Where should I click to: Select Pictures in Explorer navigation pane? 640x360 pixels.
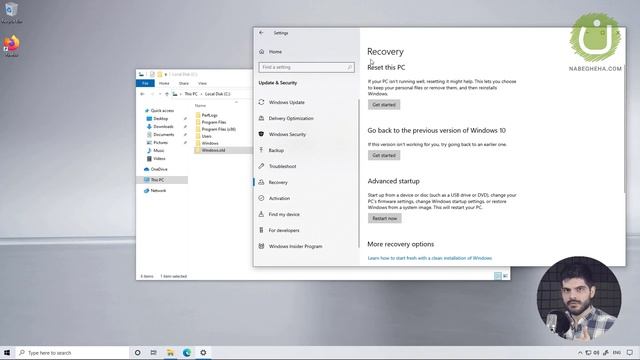[x=160, y=142]
